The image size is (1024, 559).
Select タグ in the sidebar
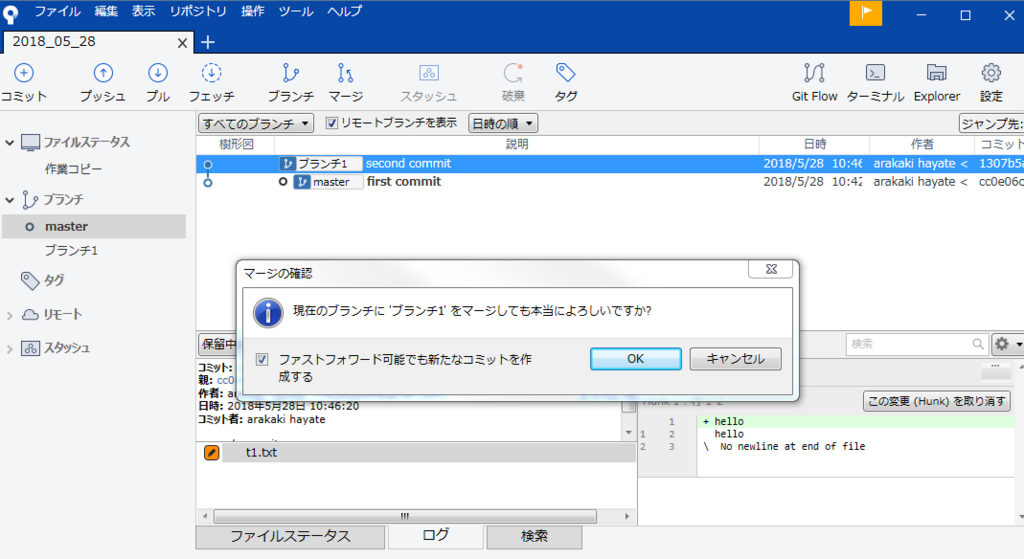pos(54,281)
